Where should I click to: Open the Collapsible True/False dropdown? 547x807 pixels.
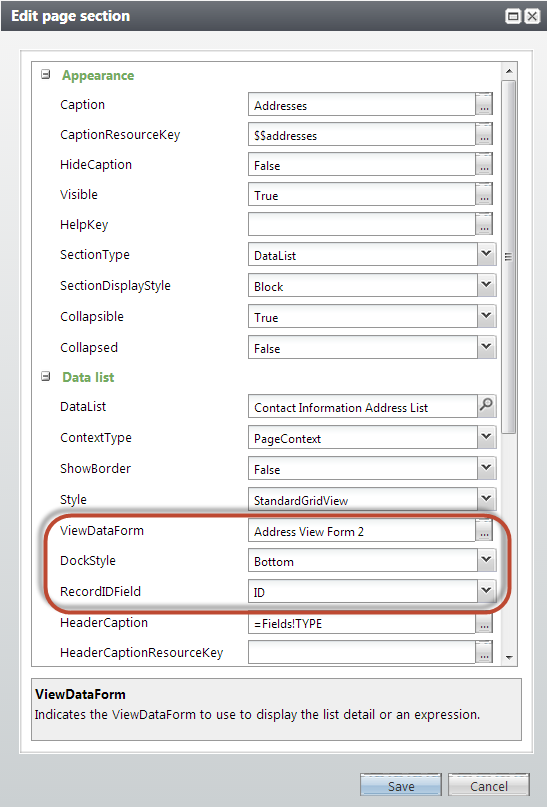(x=486, y=316)
